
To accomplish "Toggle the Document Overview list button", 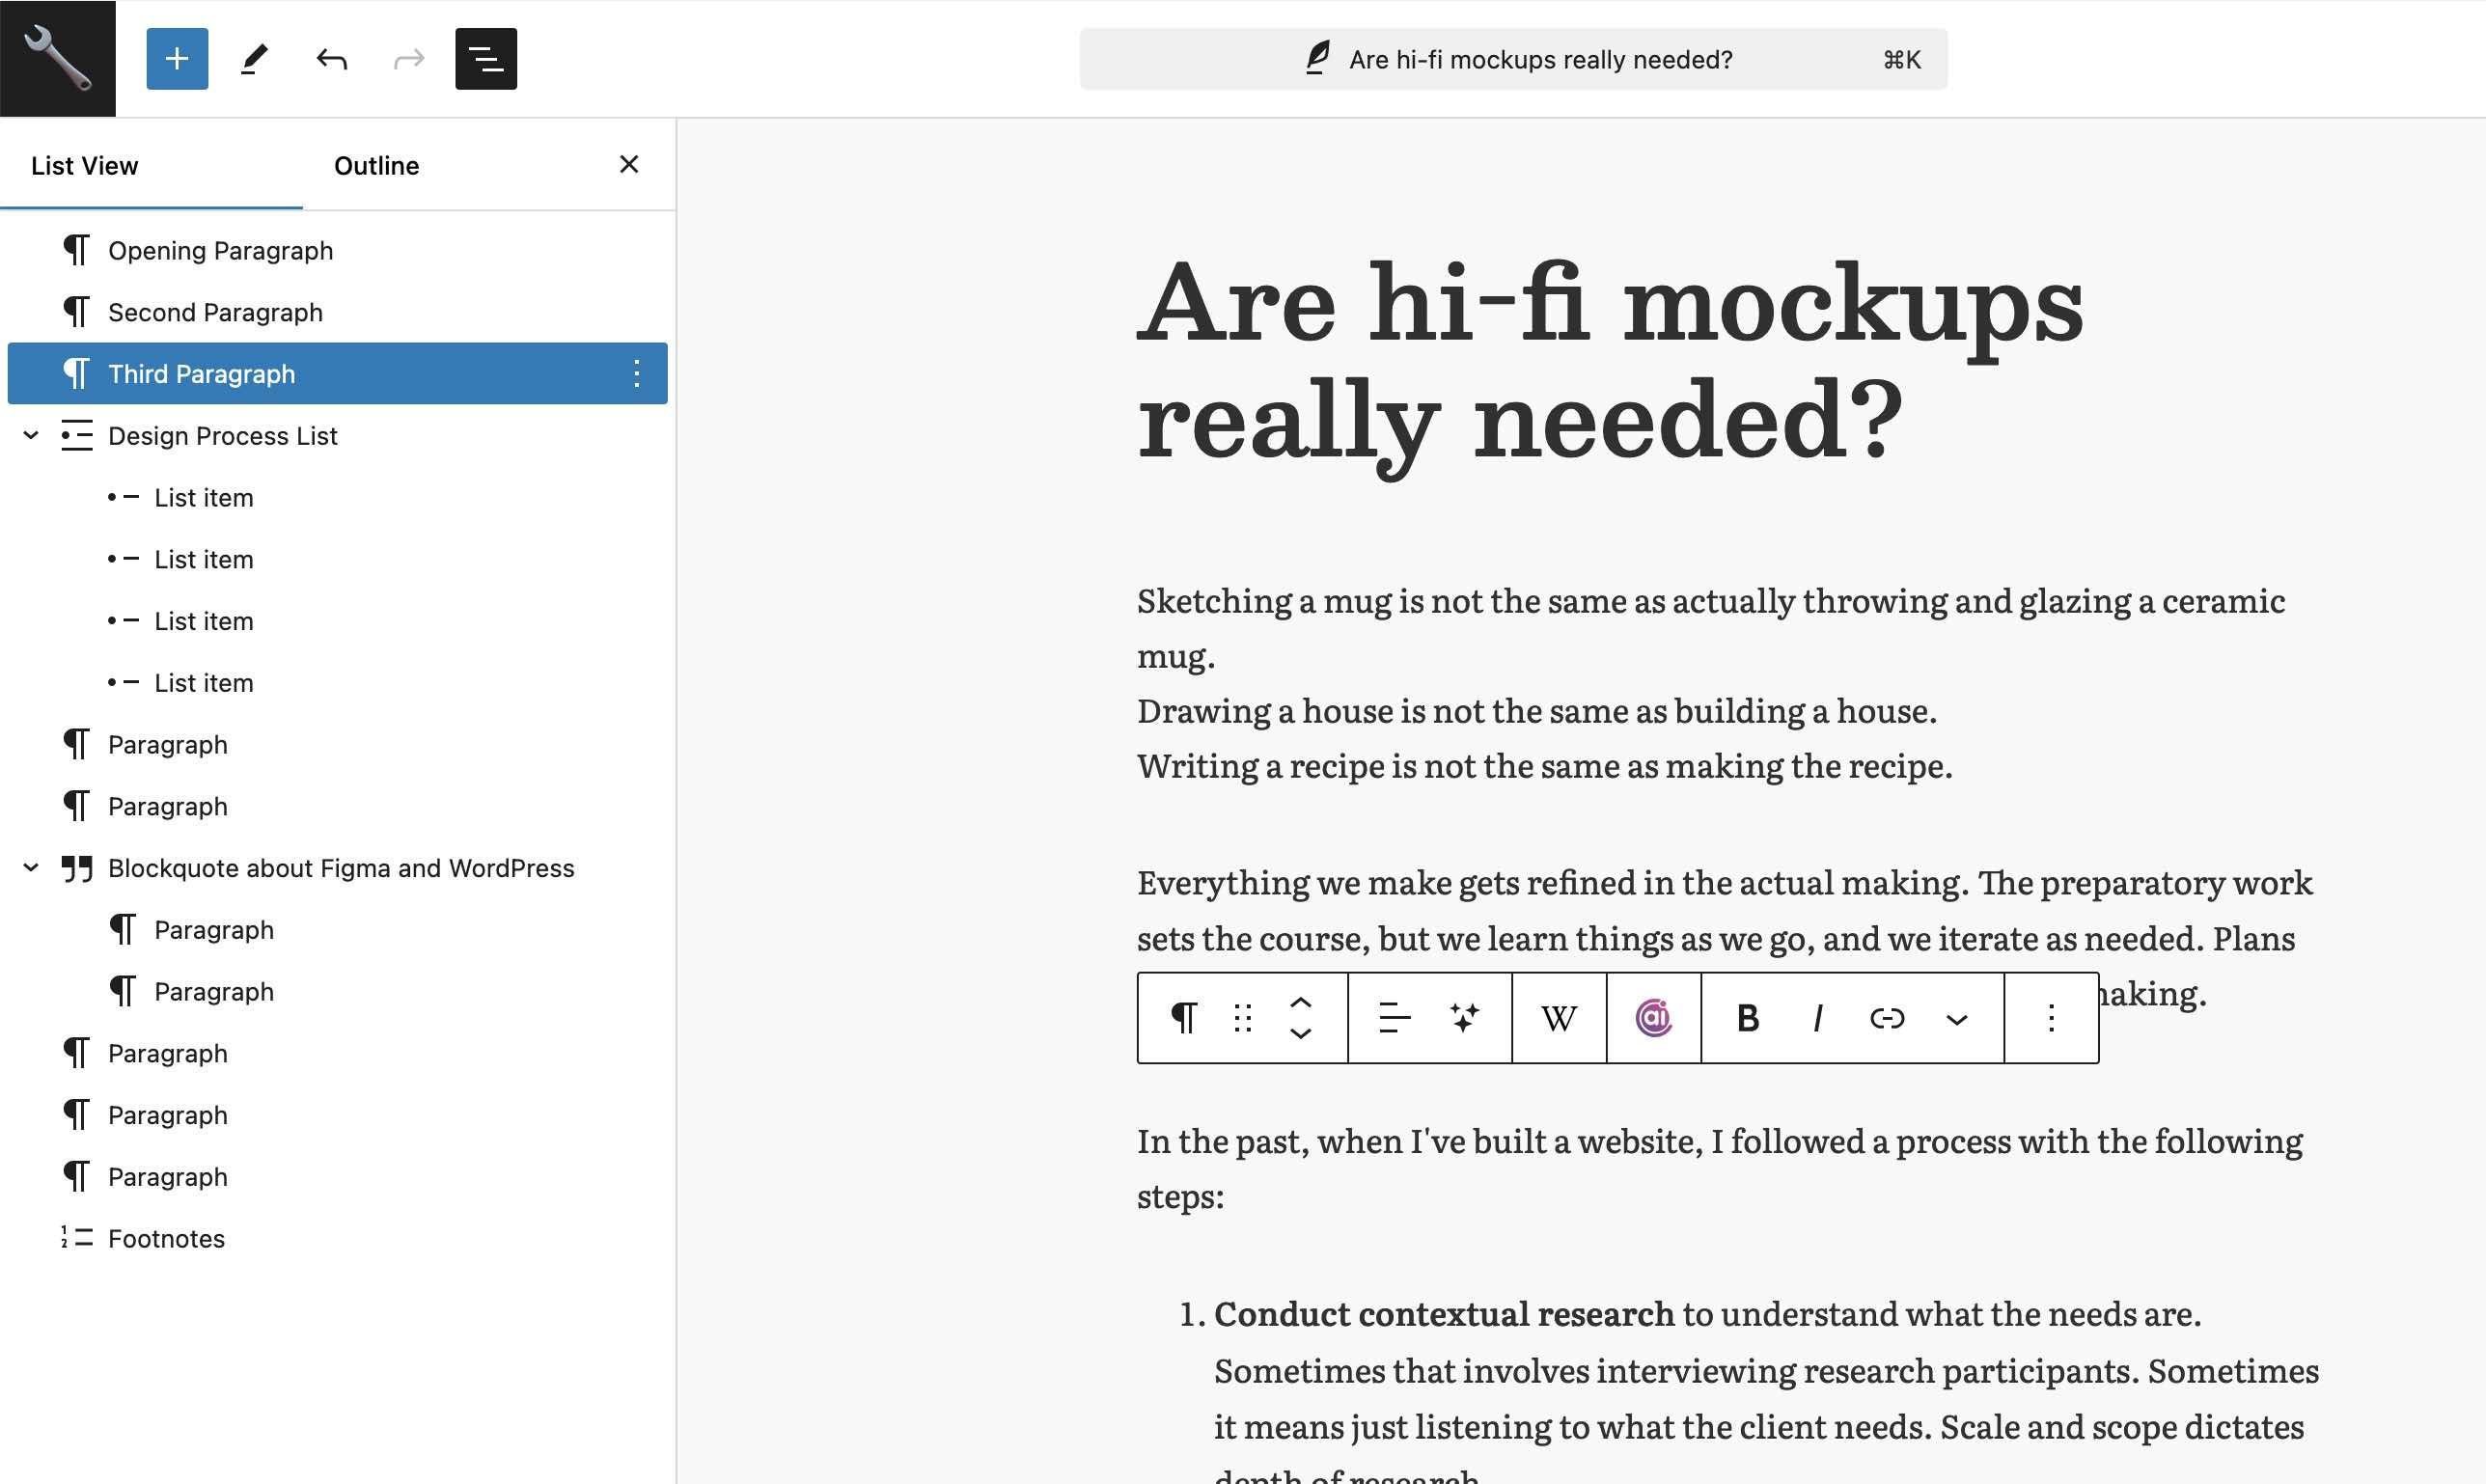I will pyautogui.click(x=486, y=59).
